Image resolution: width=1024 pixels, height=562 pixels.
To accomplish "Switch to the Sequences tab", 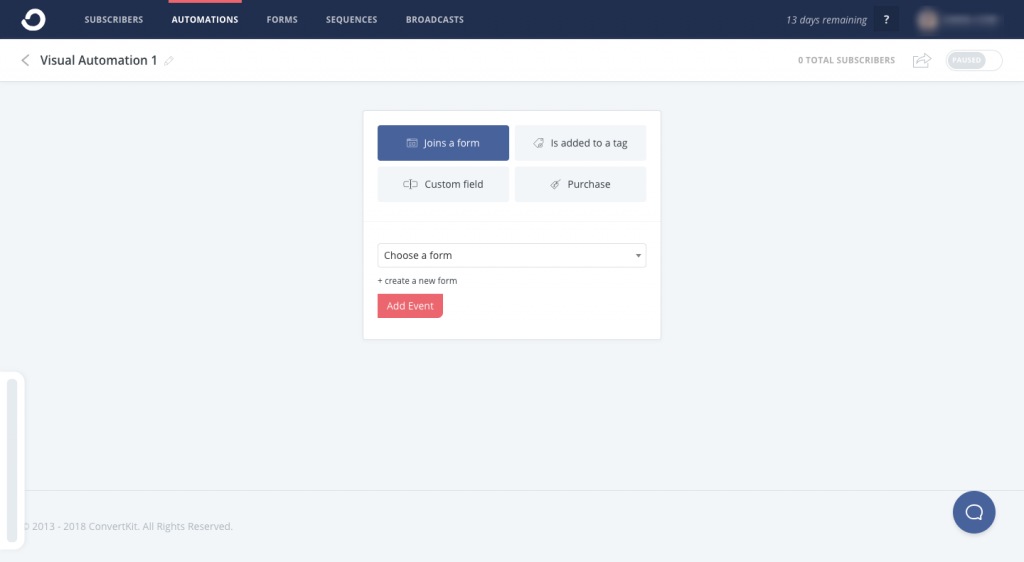I will [351, 20].
